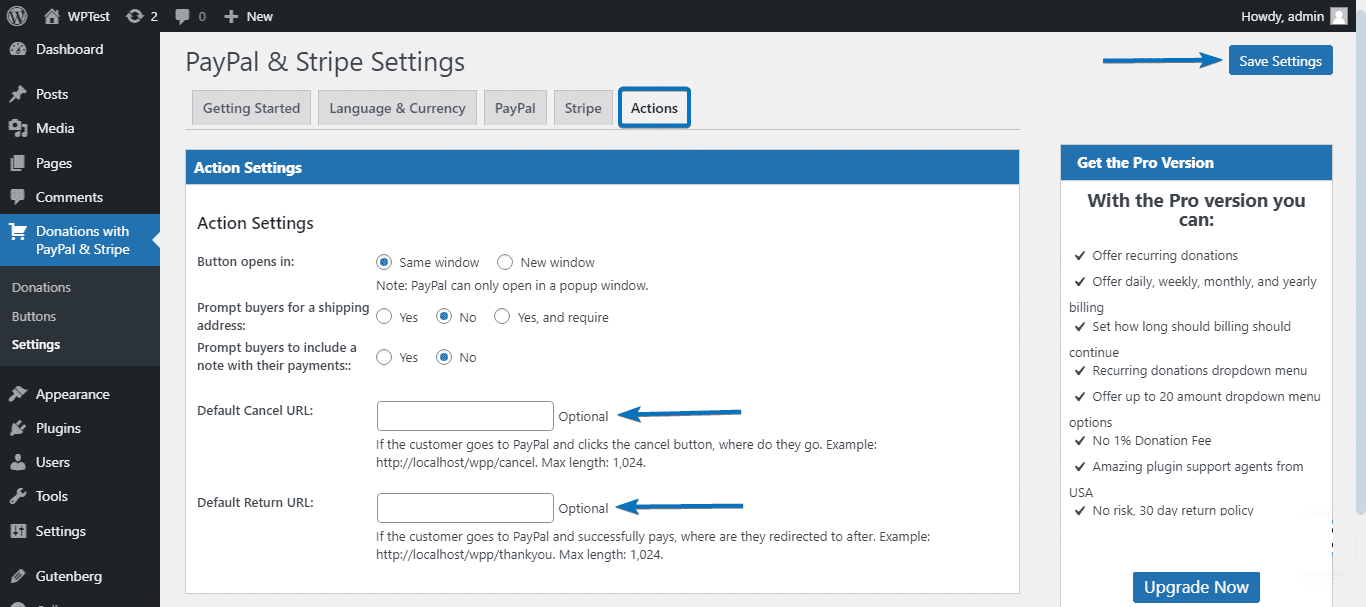Screen dimensions: 1366x607
Task: Select the Actions tab
Action: (654, 108)
